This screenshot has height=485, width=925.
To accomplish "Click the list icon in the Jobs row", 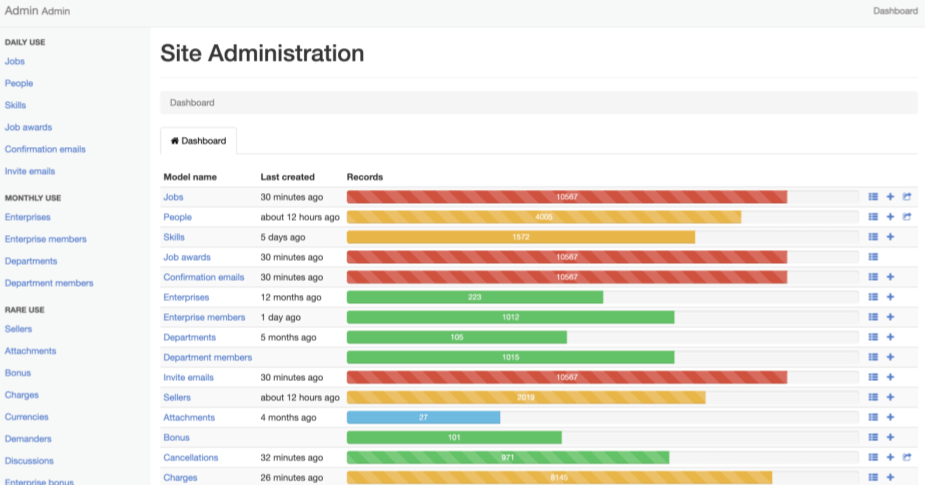I will tap(873, 197).
